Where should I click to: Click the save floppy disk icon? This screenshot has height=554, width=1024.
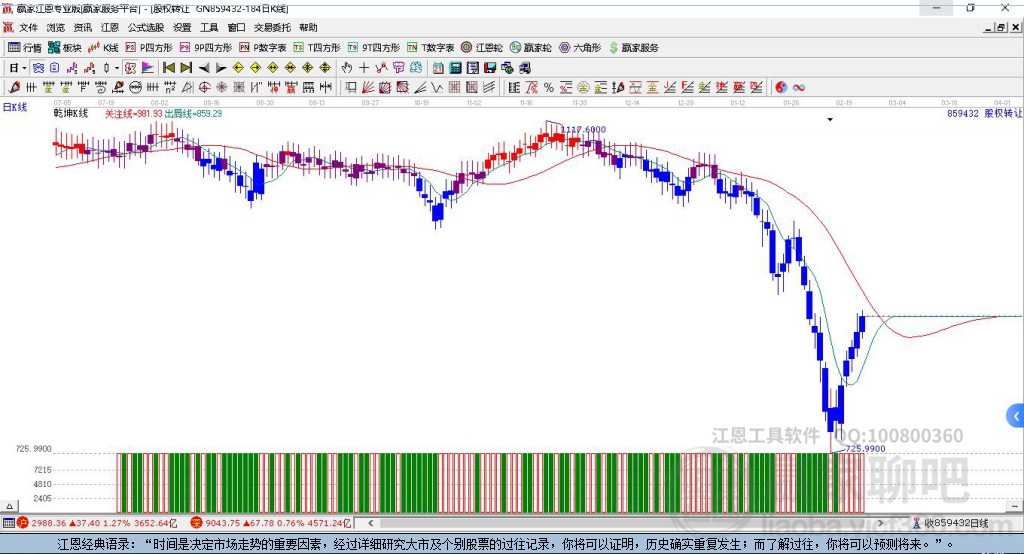coord(490,68)
